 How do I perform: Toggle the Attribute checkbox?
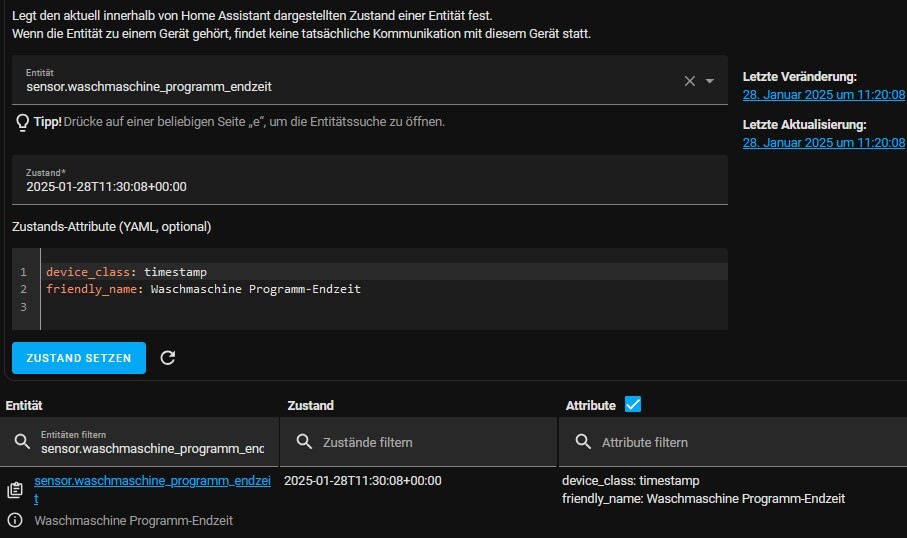[633, 404]
